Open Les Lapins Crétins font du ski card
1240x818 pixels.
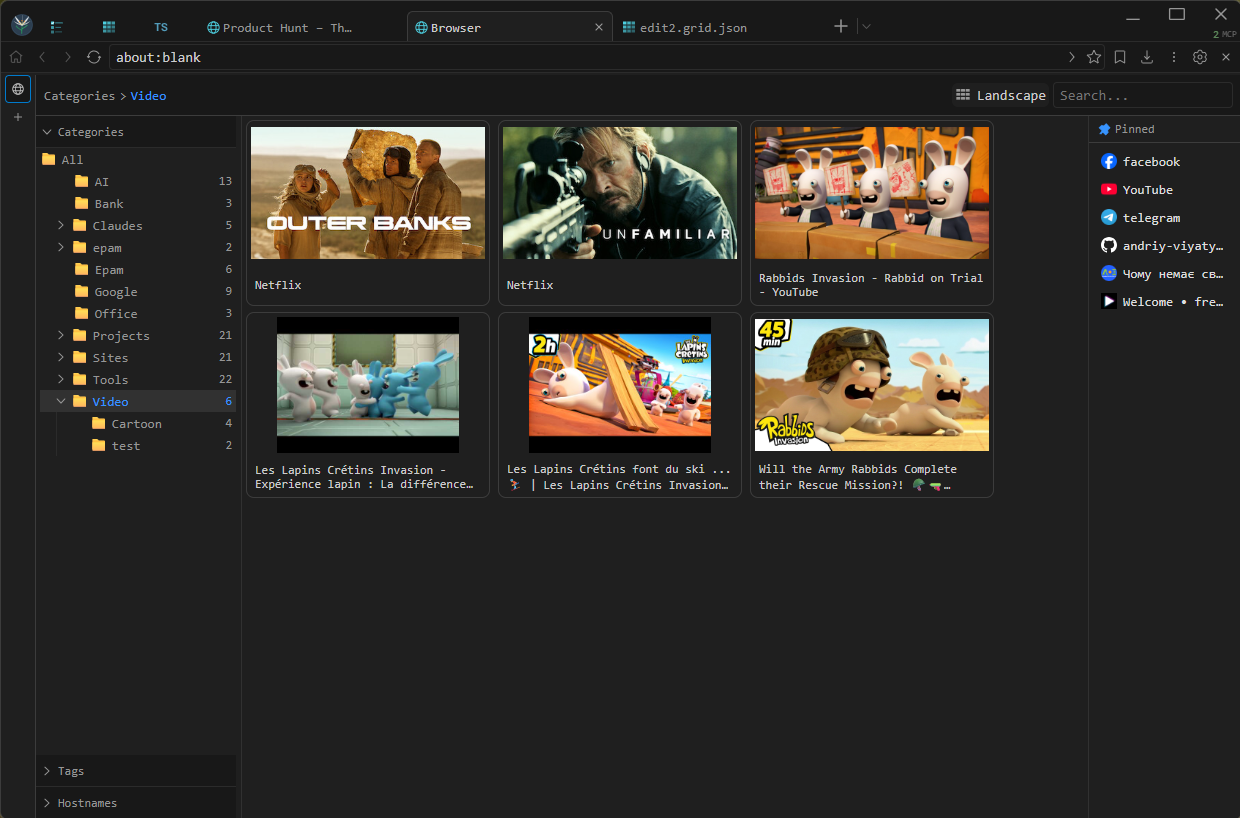point(620,405)
